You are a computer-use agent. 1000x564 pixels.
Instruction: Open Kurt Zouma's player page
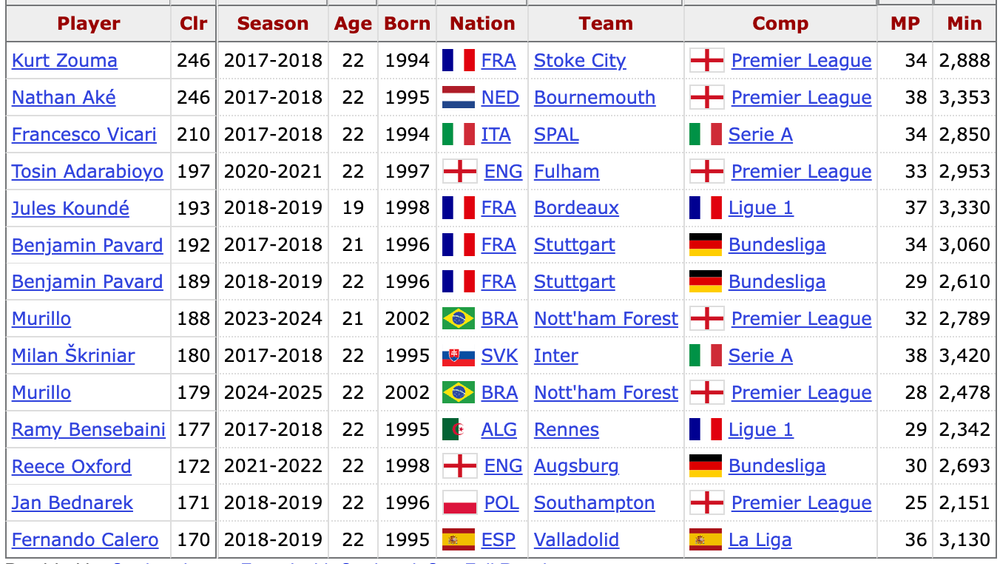click(x=64, y=61)
